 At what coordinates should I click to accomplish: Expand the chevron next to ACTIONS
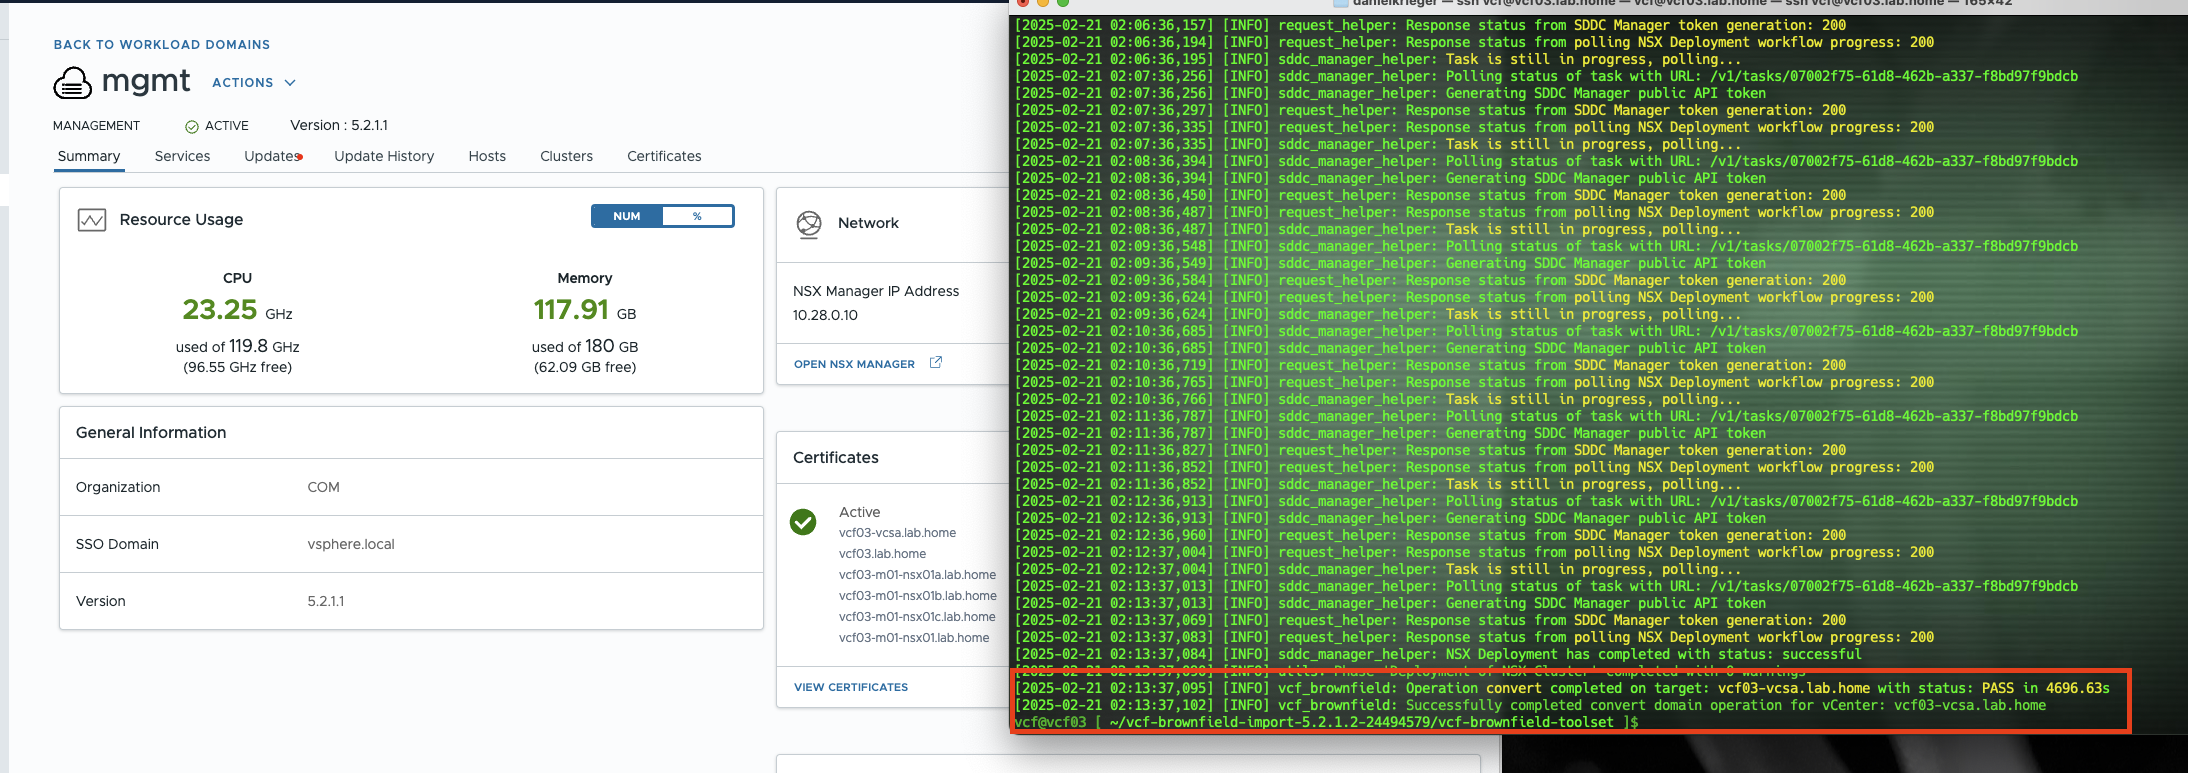pos(290,83)
